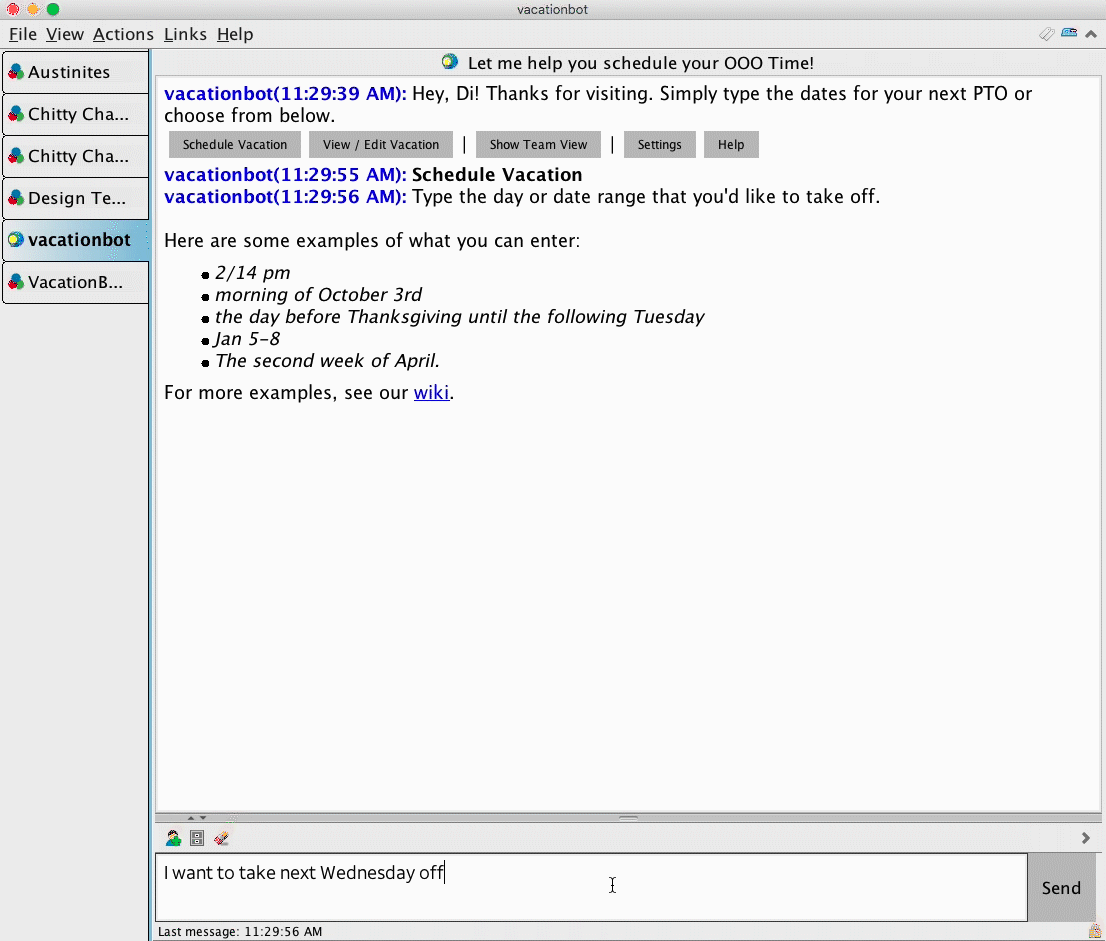
Task: Open the File menu
Action: pos(23,34)
